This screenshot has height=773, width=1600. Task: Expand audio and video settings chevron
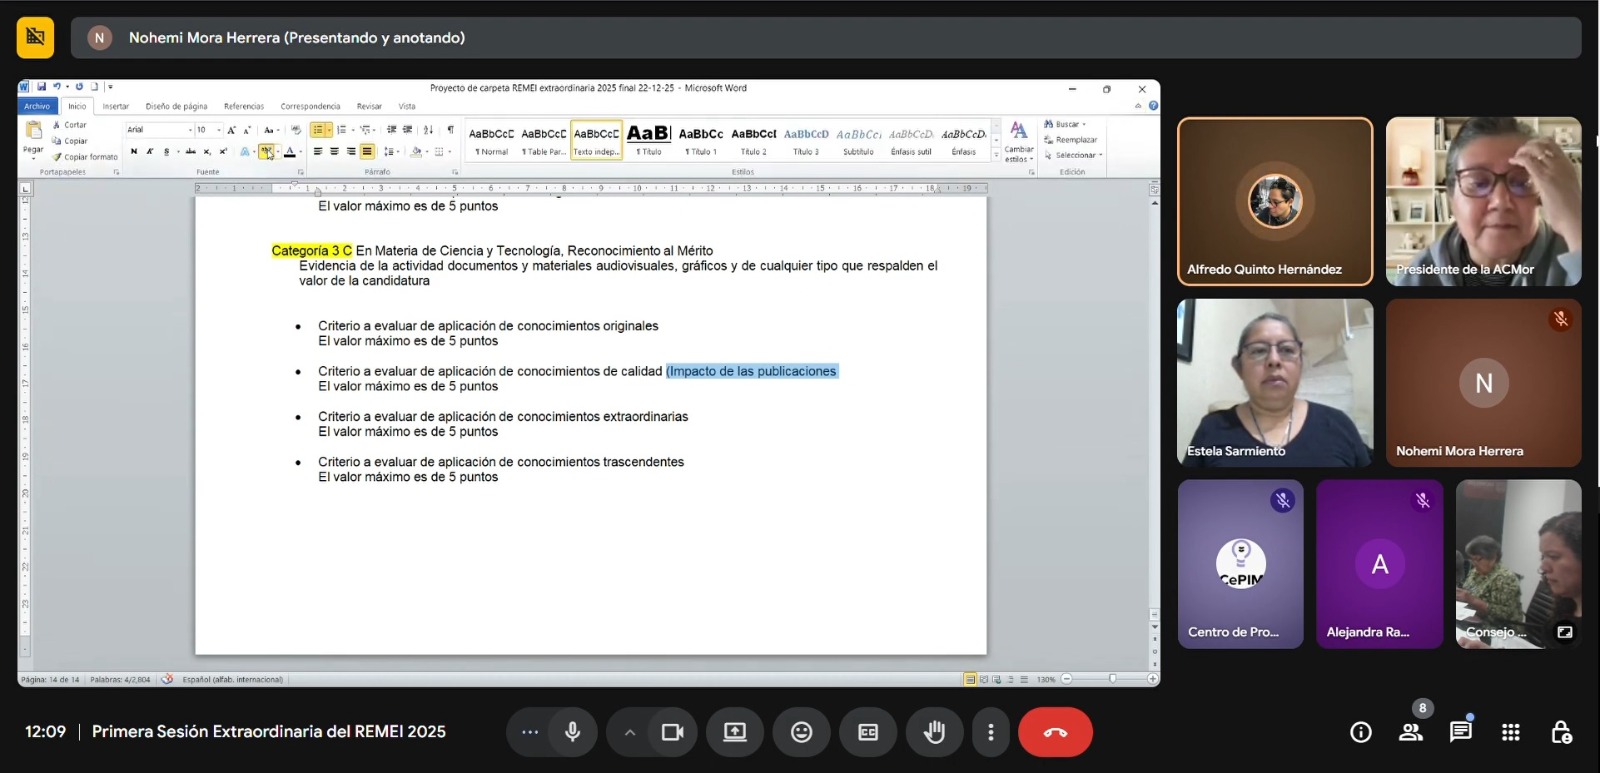(629, 732)
